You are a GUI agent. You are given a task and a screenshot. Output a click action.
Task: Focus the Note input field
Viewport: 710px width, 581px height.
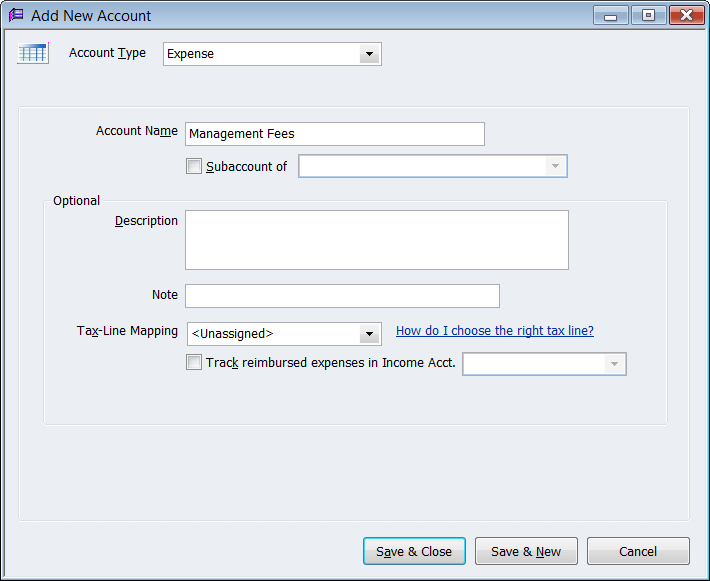[x=341, y=296]
